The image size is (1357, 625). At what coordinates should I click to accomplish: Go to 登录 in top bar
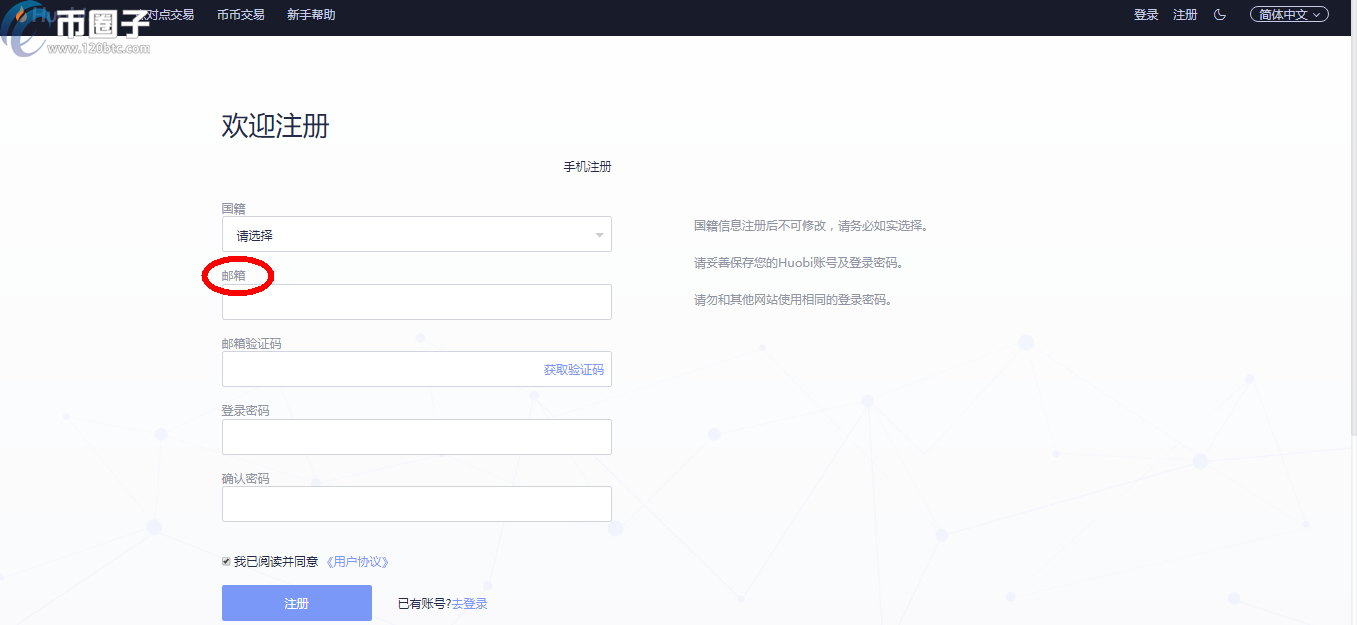pos(1146,15)
